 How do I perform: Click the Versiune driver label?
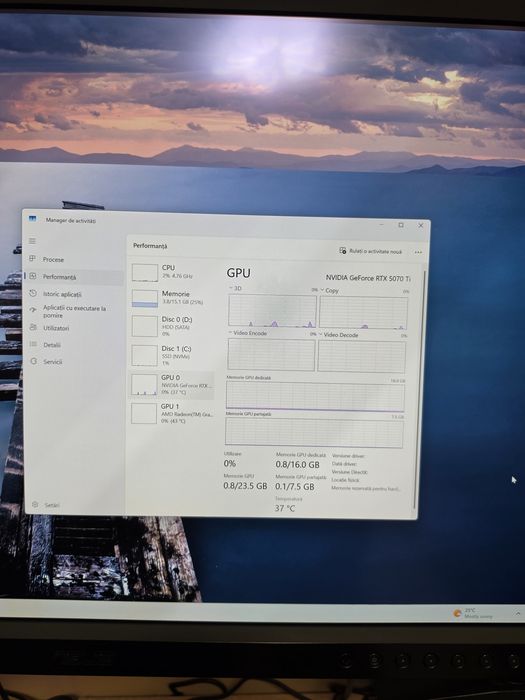click(x=348, y=456)
